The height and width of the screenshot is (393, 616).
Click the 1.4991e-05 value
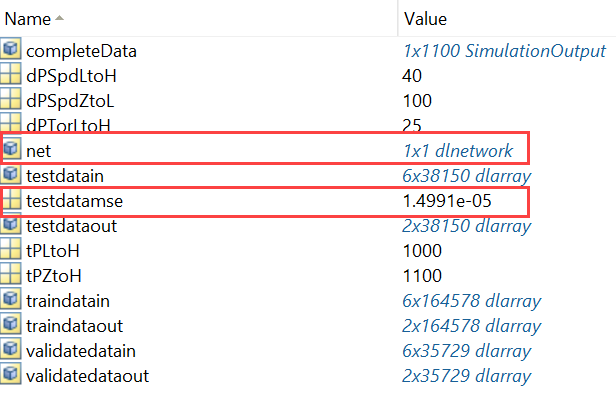tap(447, 201)
